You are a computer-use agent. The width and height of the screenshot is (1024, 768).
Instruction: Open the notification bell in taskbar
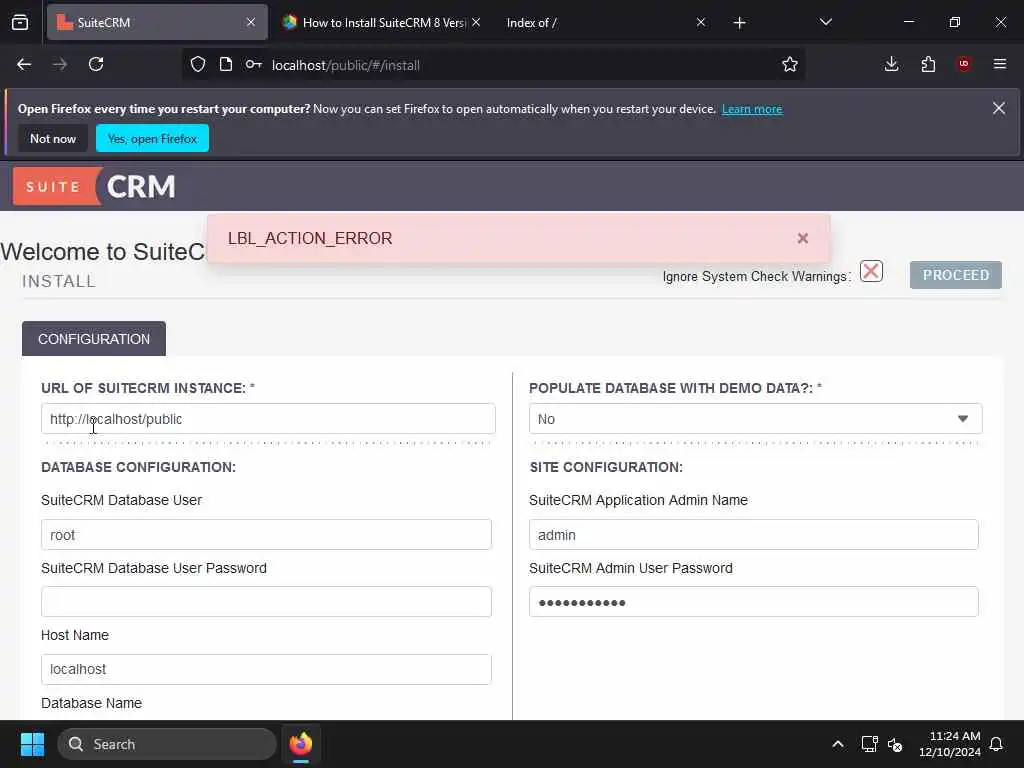click(997, 744)
